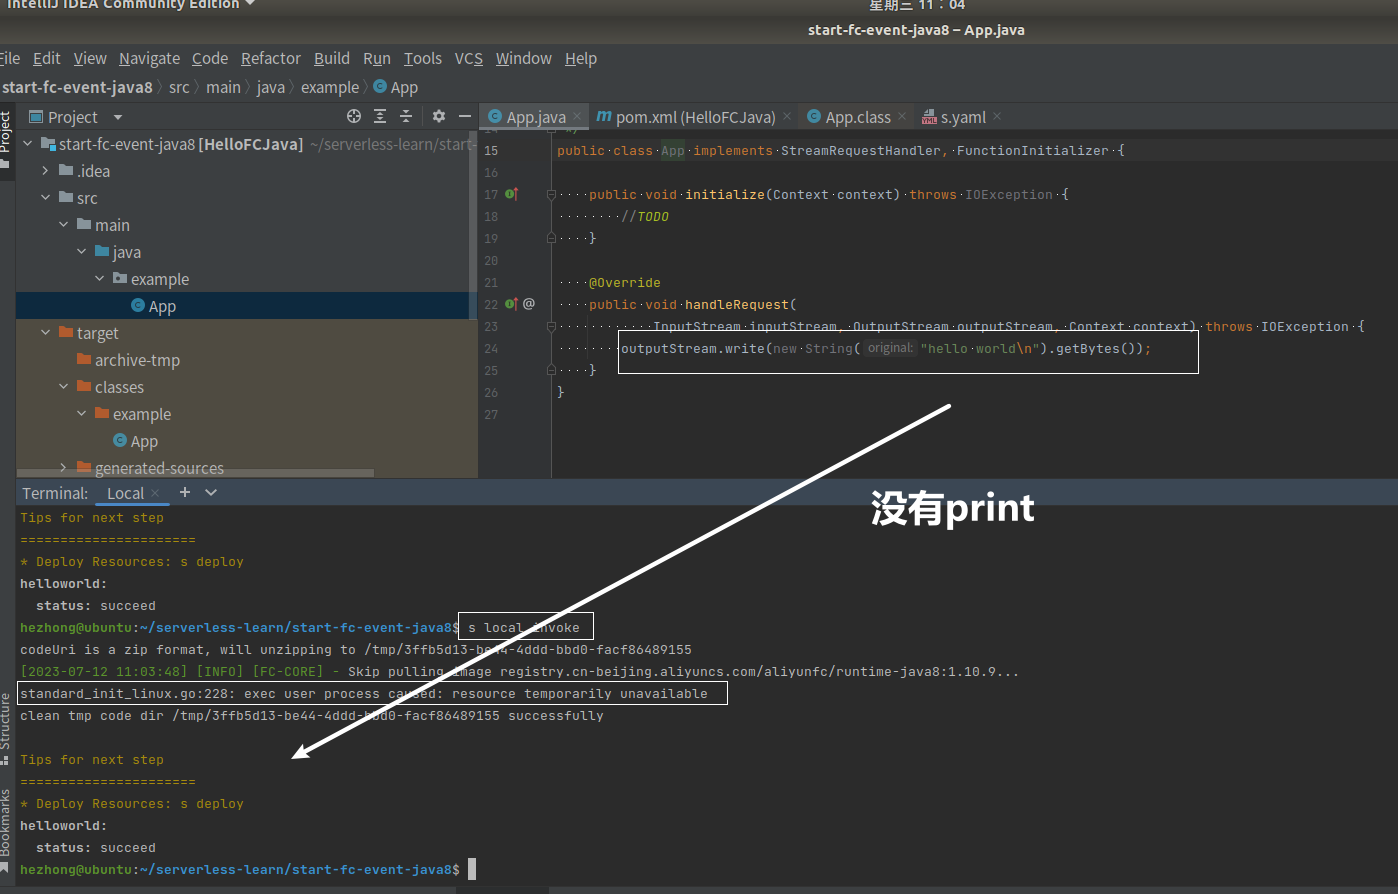Open the View menu

click(x=90, y=58)
